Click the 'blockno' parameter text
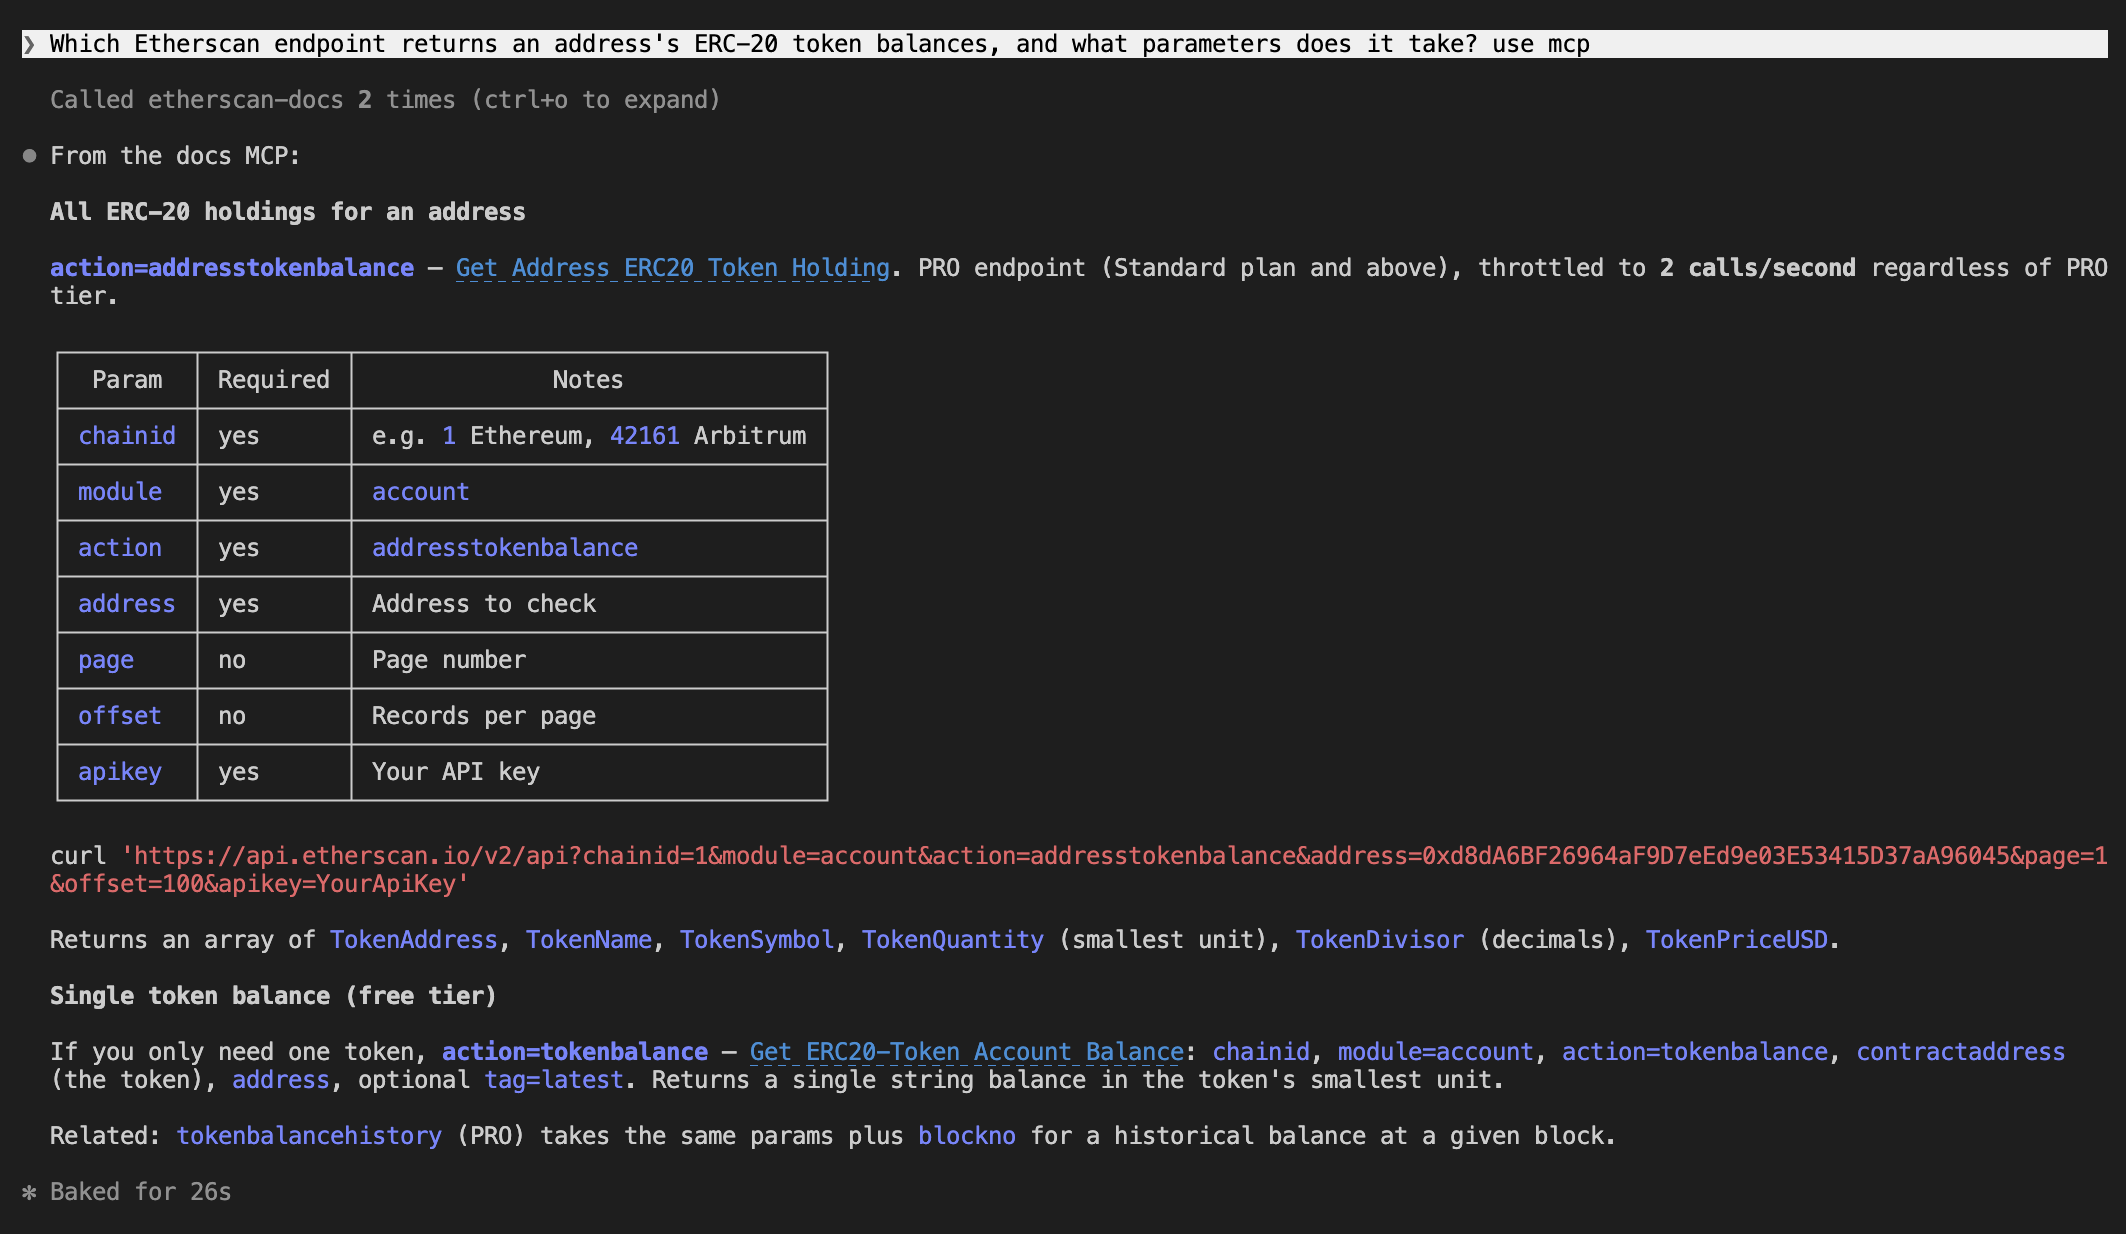Viewport: 2126px width, 1234px height. tap(967, 1136)
